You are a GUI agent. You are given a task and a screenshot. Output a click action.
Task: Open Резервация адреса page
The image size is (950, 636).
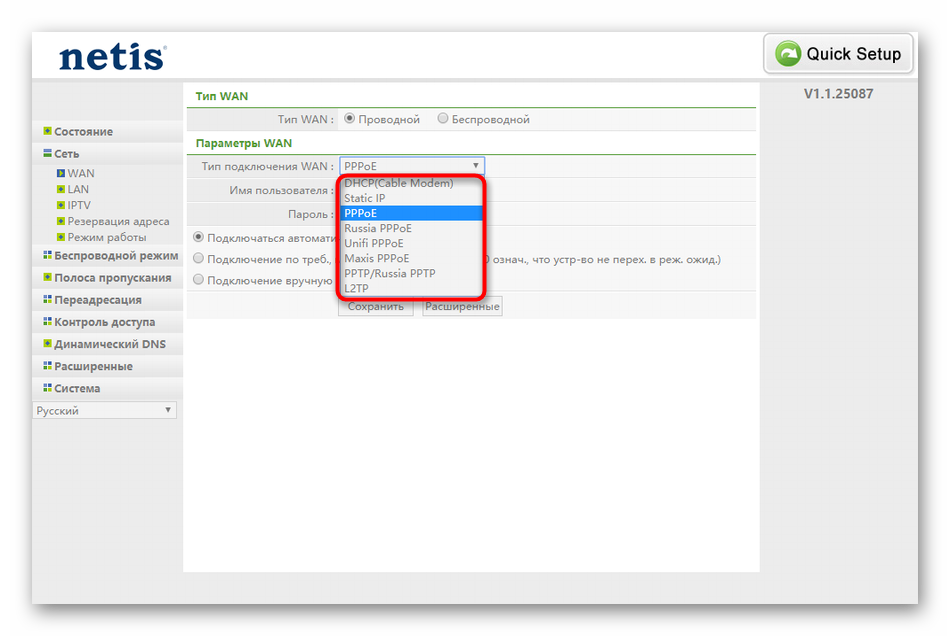point(119,221)
